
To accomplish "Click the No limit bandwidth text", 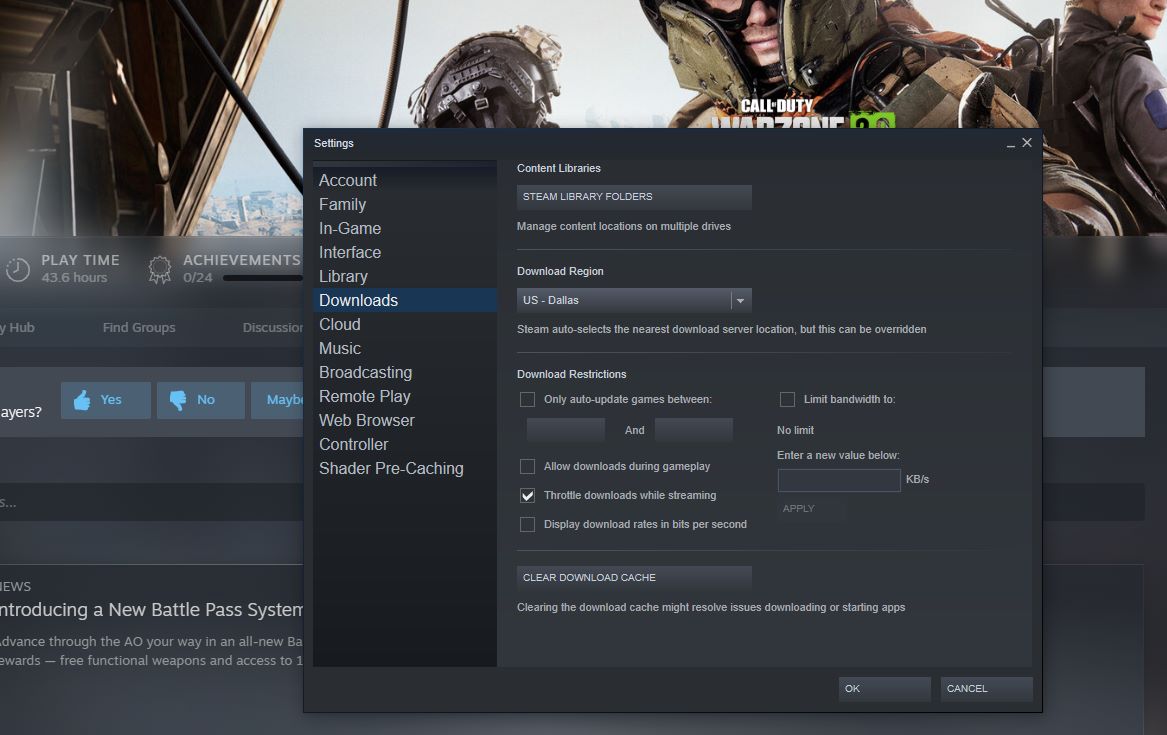I will (x=796, y=431).
